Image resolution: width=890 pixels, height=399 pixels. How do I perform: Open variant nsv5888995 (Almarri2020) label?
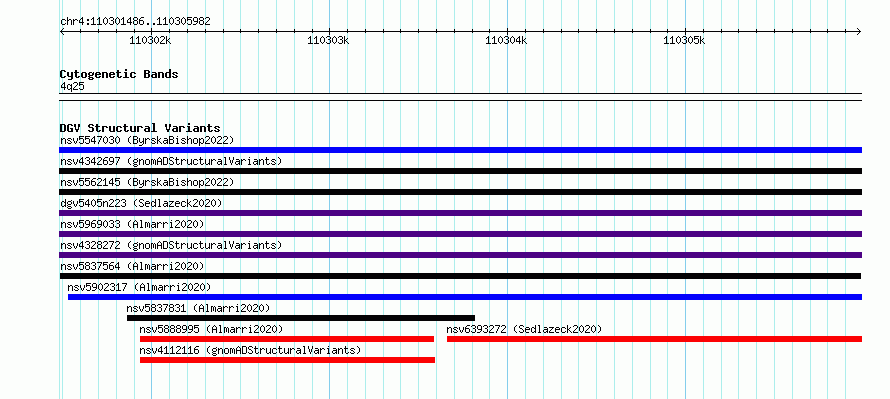pyautogui.click(x=211, y=329)
